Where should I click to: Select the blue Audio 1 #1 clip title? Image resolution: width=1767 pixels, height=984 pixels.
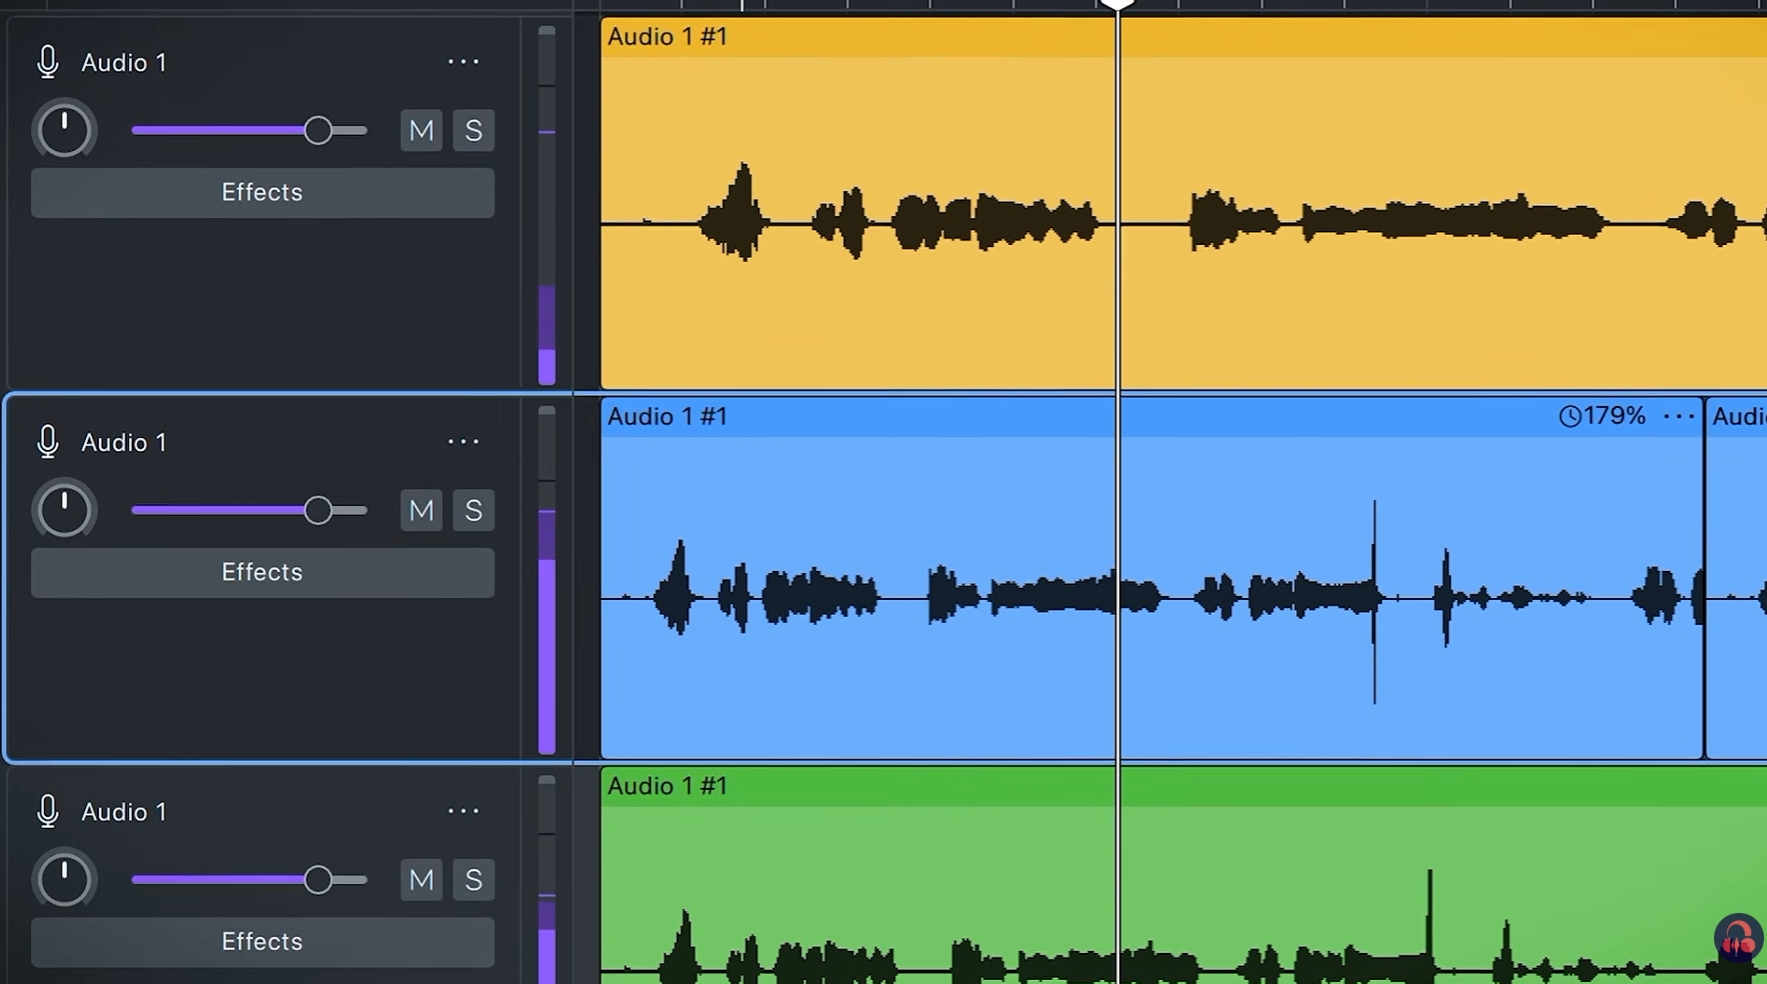[x=667, y=416]
